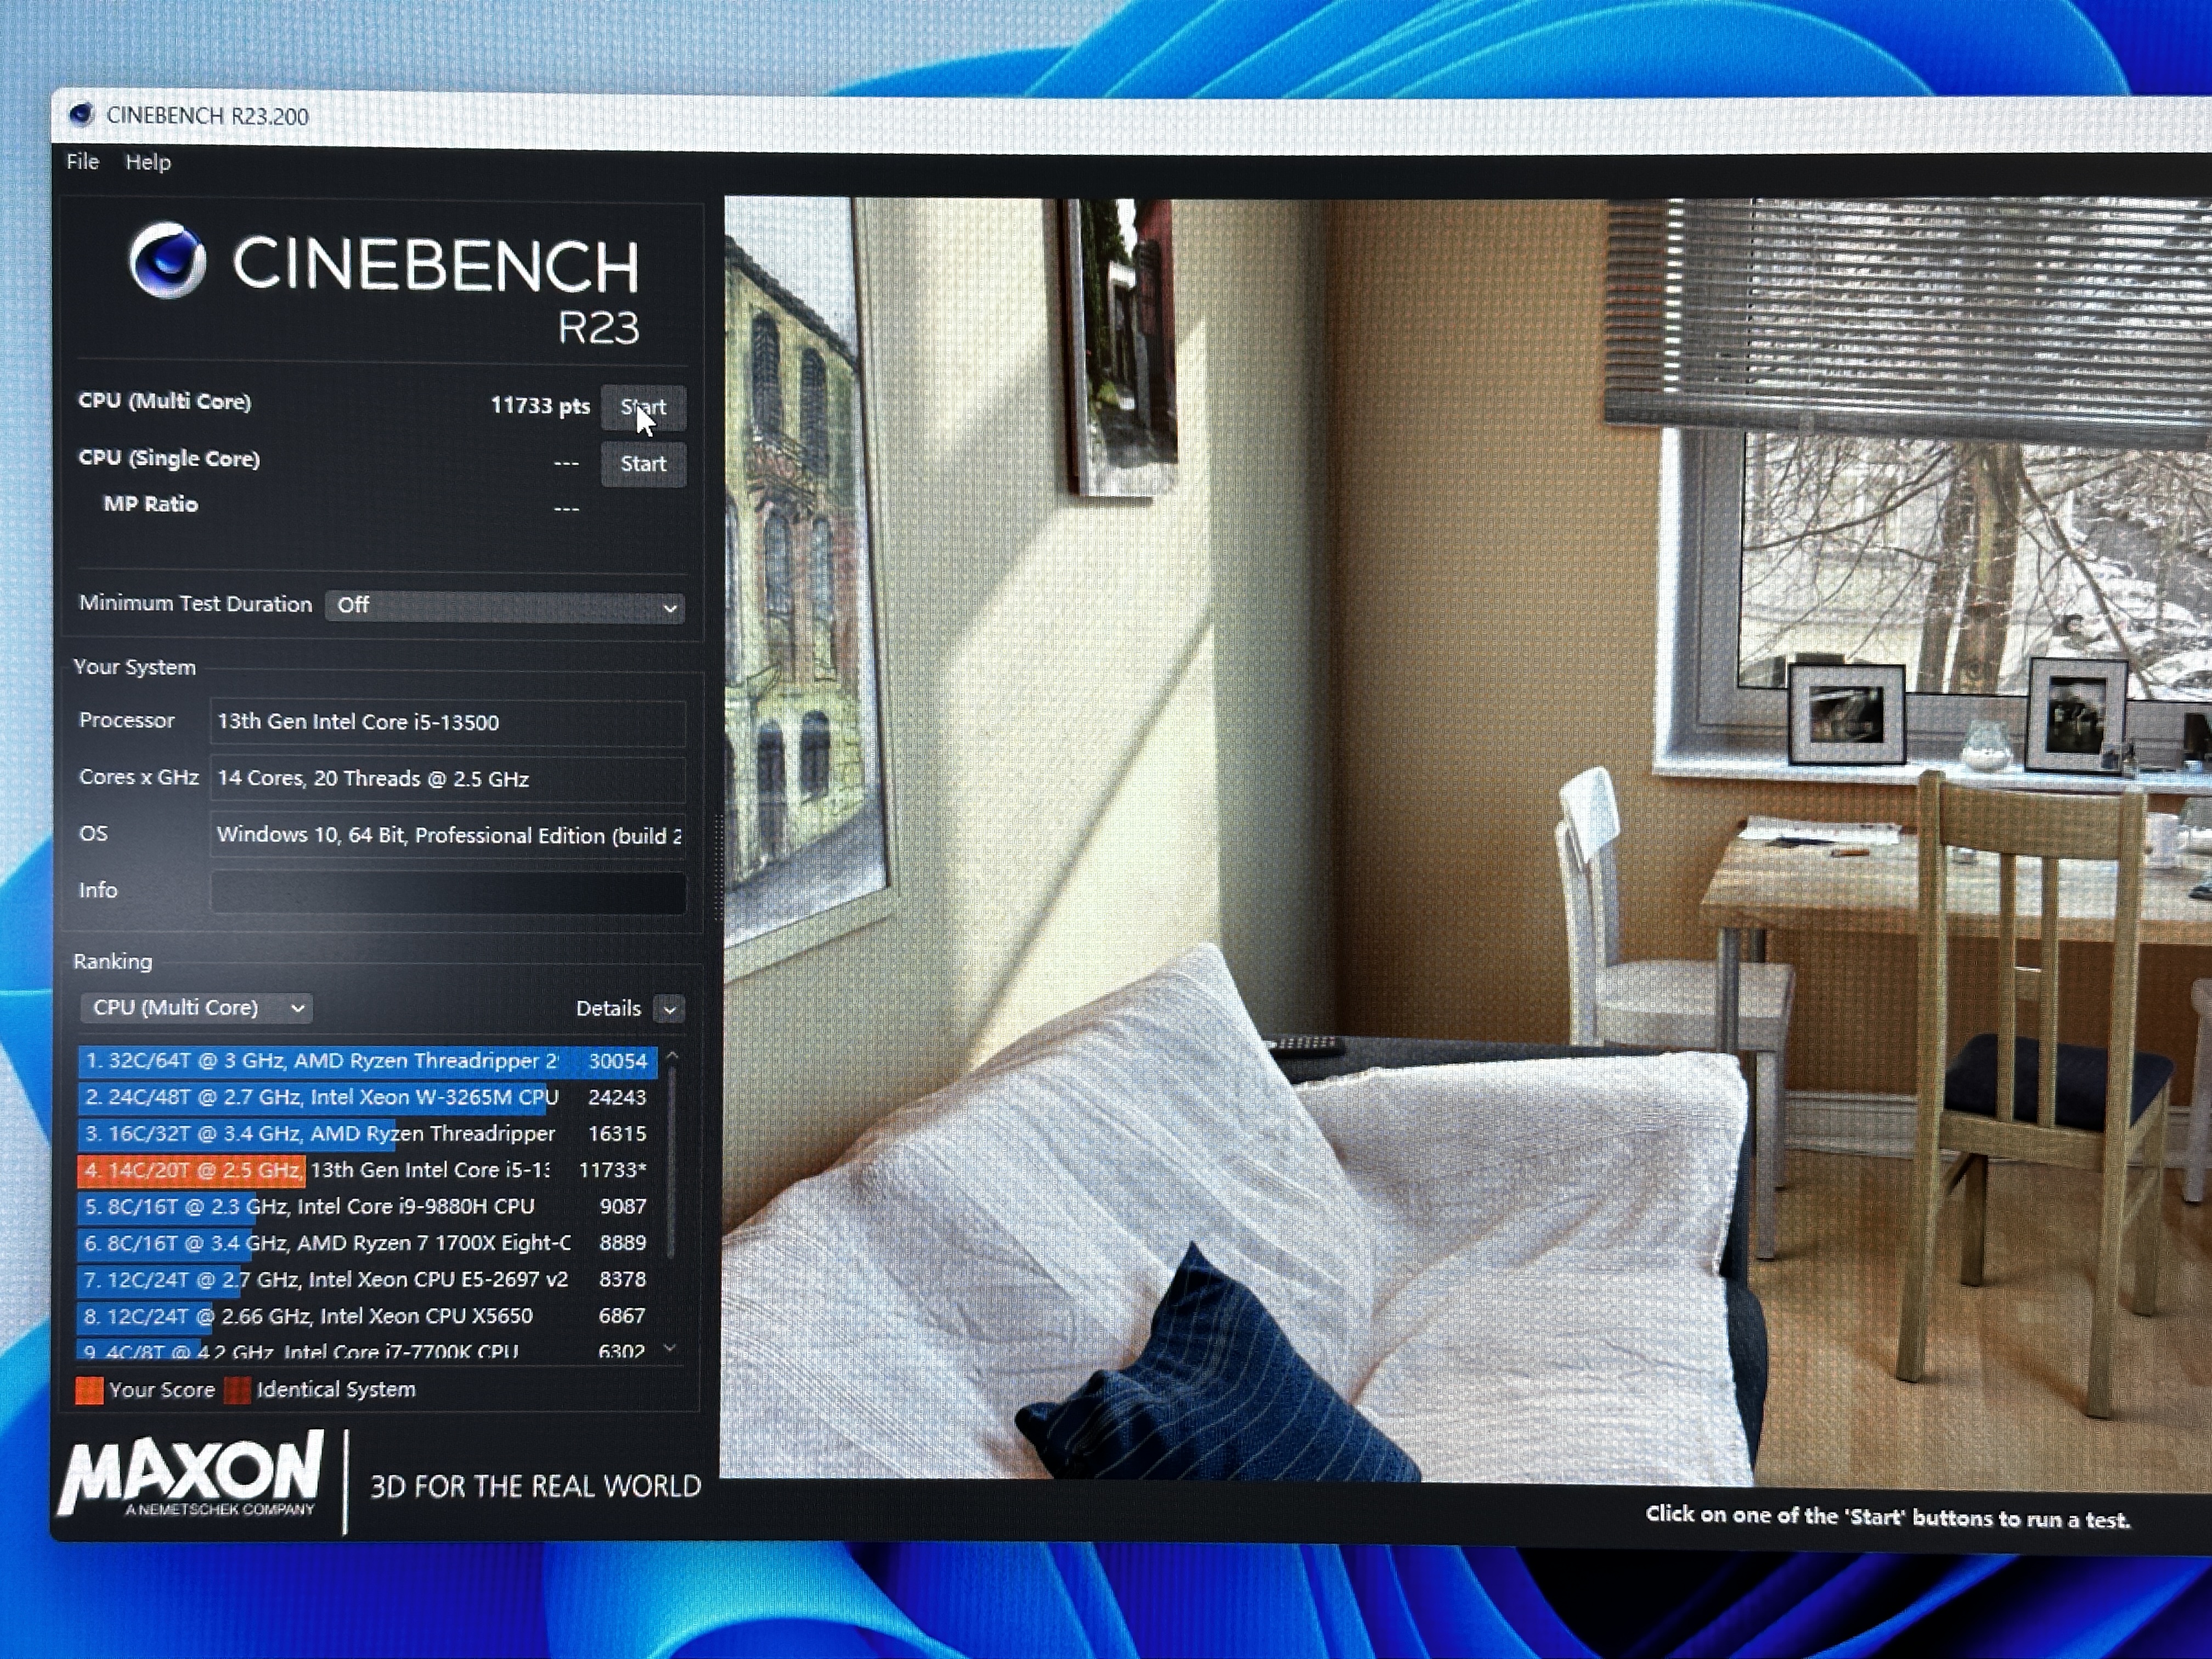
Task: Open the File menu
Action: (x=82, y=161)
